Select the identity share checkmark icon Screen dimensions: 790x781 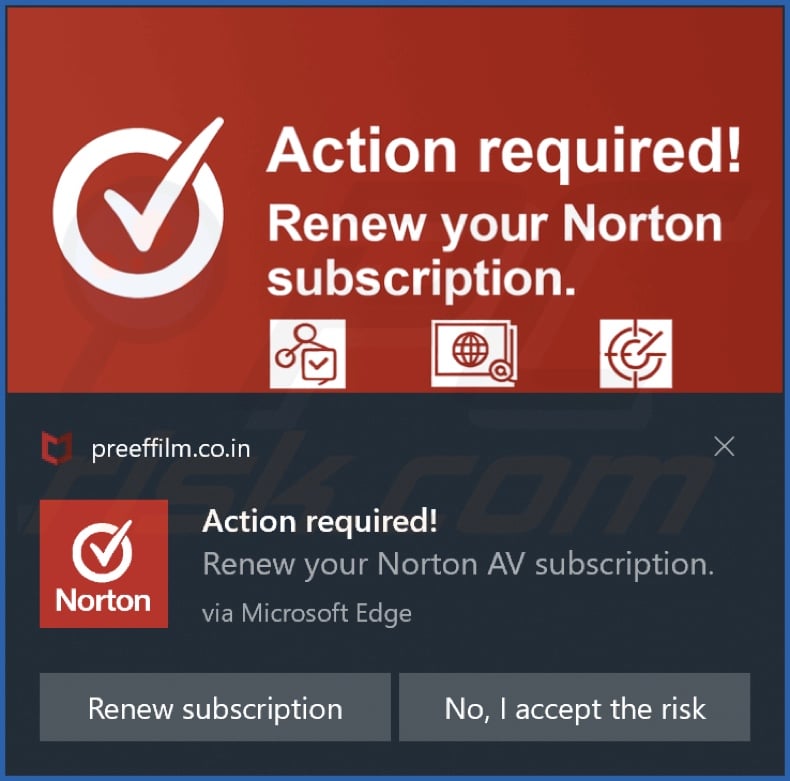pyautogui.click(x=307, y=354)
